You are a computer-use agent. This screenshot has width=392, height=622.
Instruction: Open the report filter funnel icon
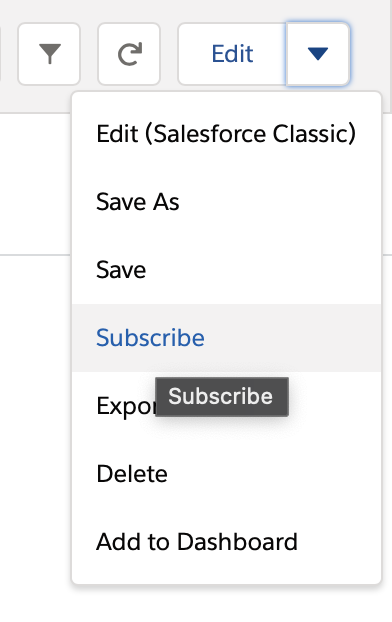(49, 54)
